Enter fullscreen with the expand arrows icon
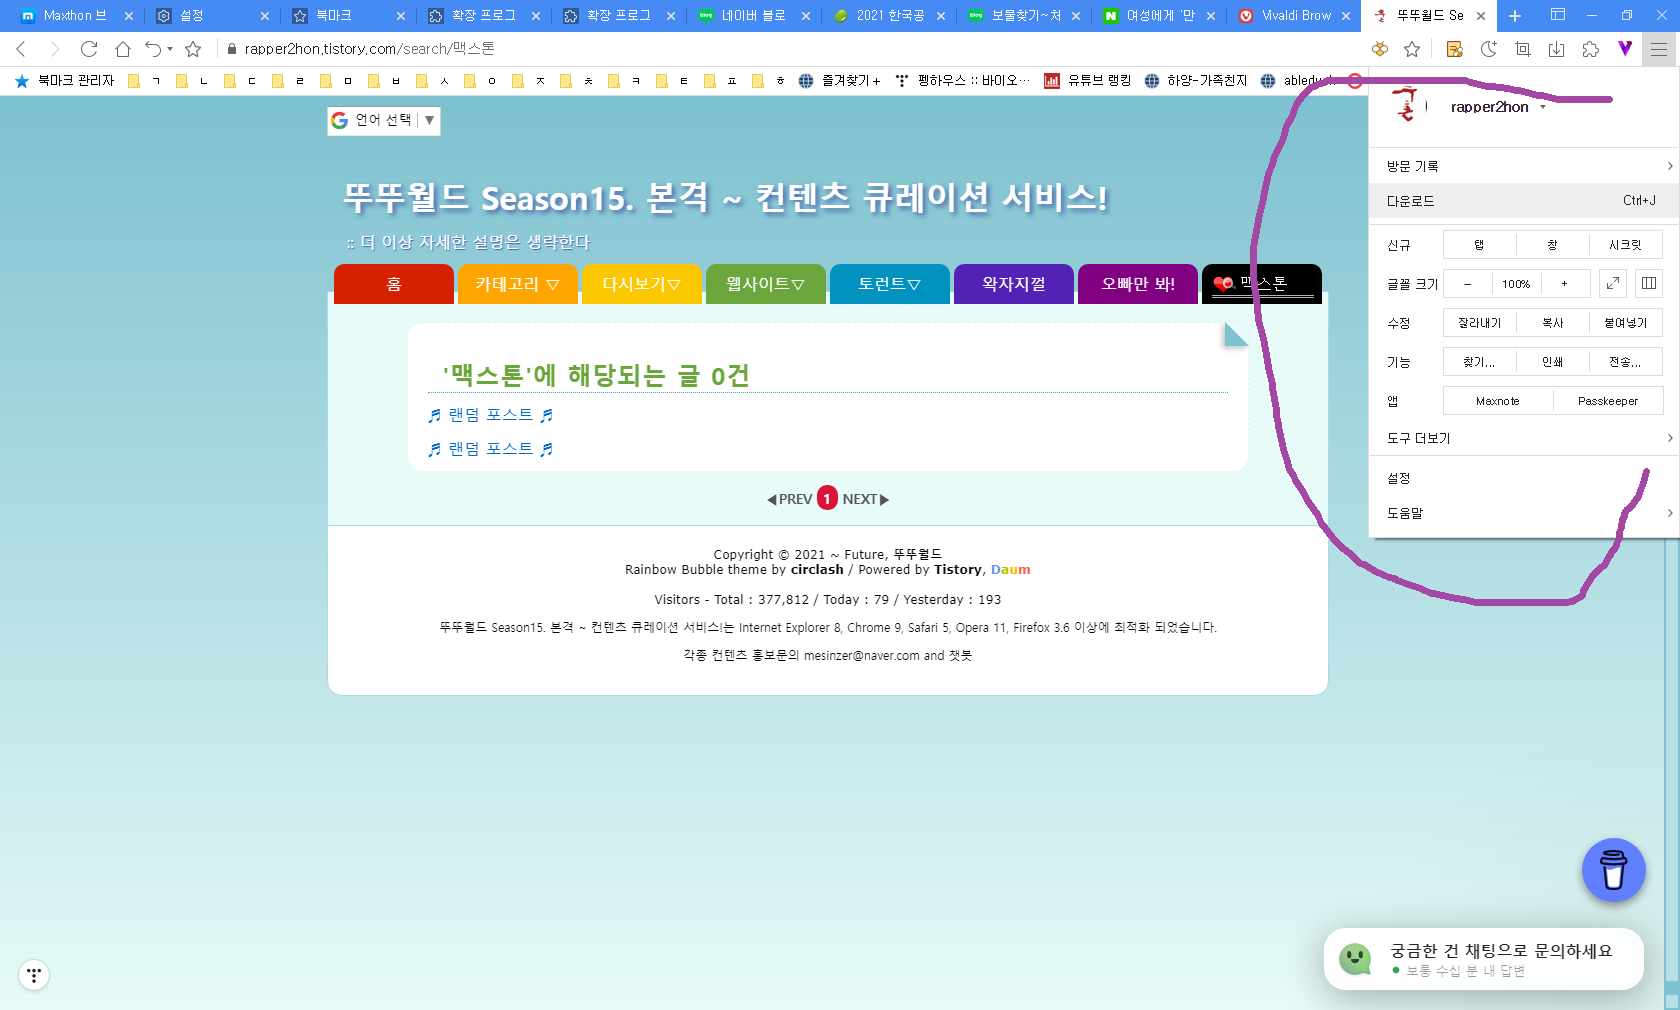1680x1010 pixels. (1613, 284)
